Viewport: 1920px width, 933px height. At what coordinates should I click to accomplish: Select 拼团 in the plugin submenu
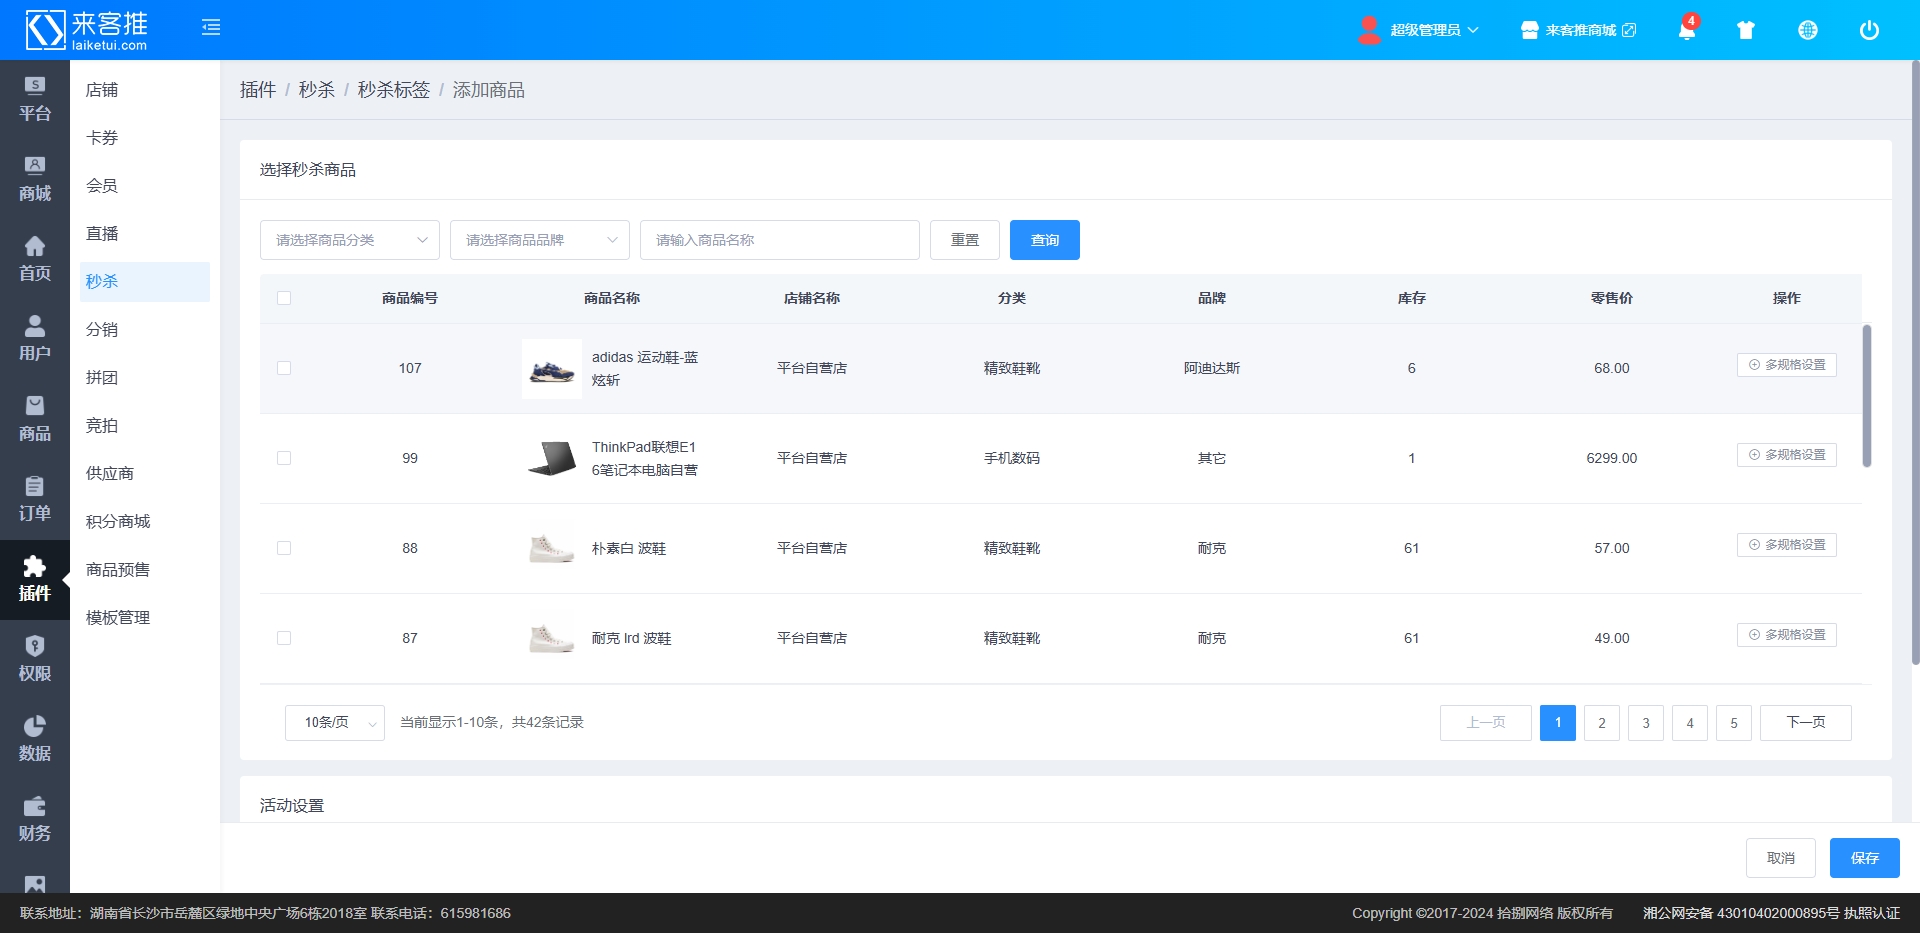102,378
